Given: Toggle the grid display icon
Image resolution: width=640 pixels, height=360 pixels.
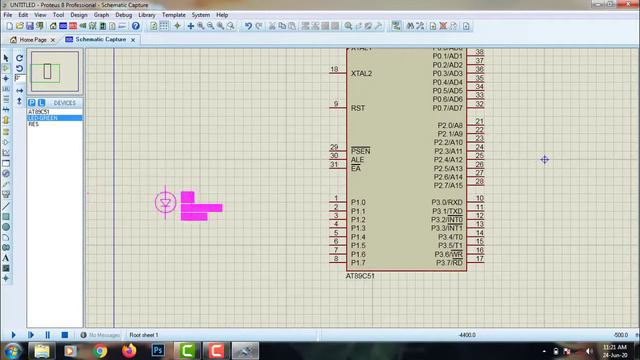Looking at the screenshot, I should pos(164,26).
